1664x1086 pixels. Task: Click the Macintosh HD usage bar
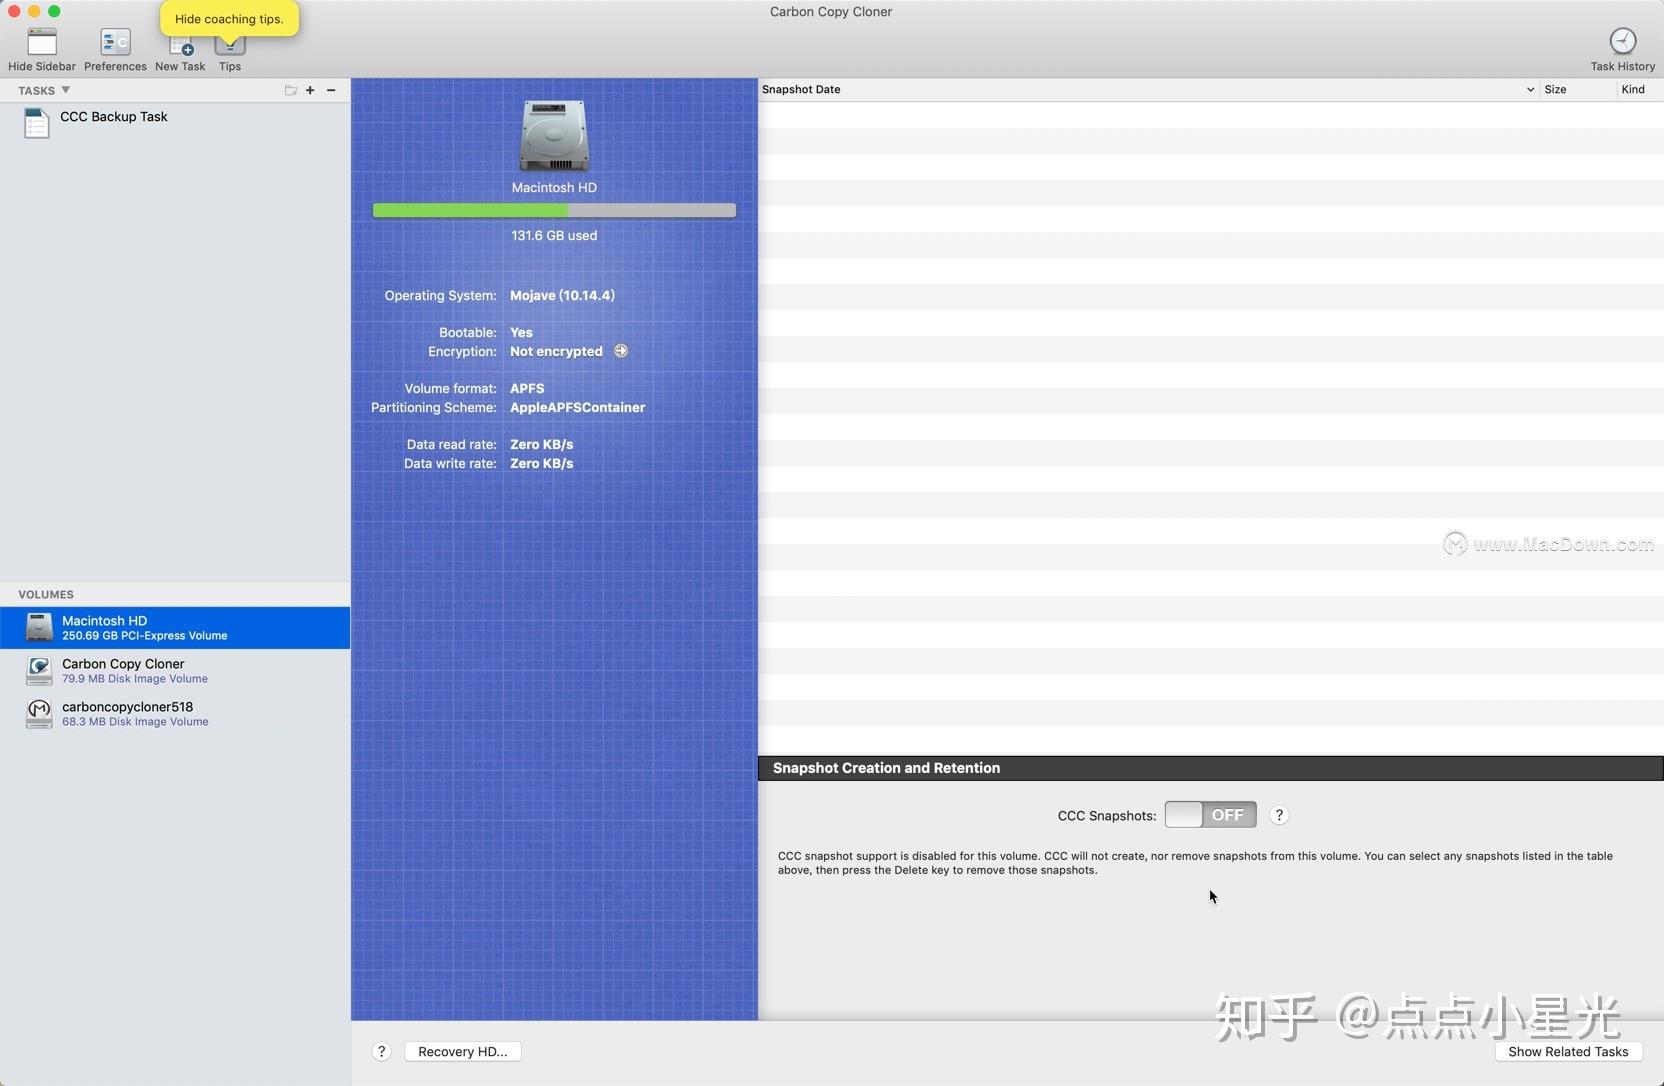554,210
